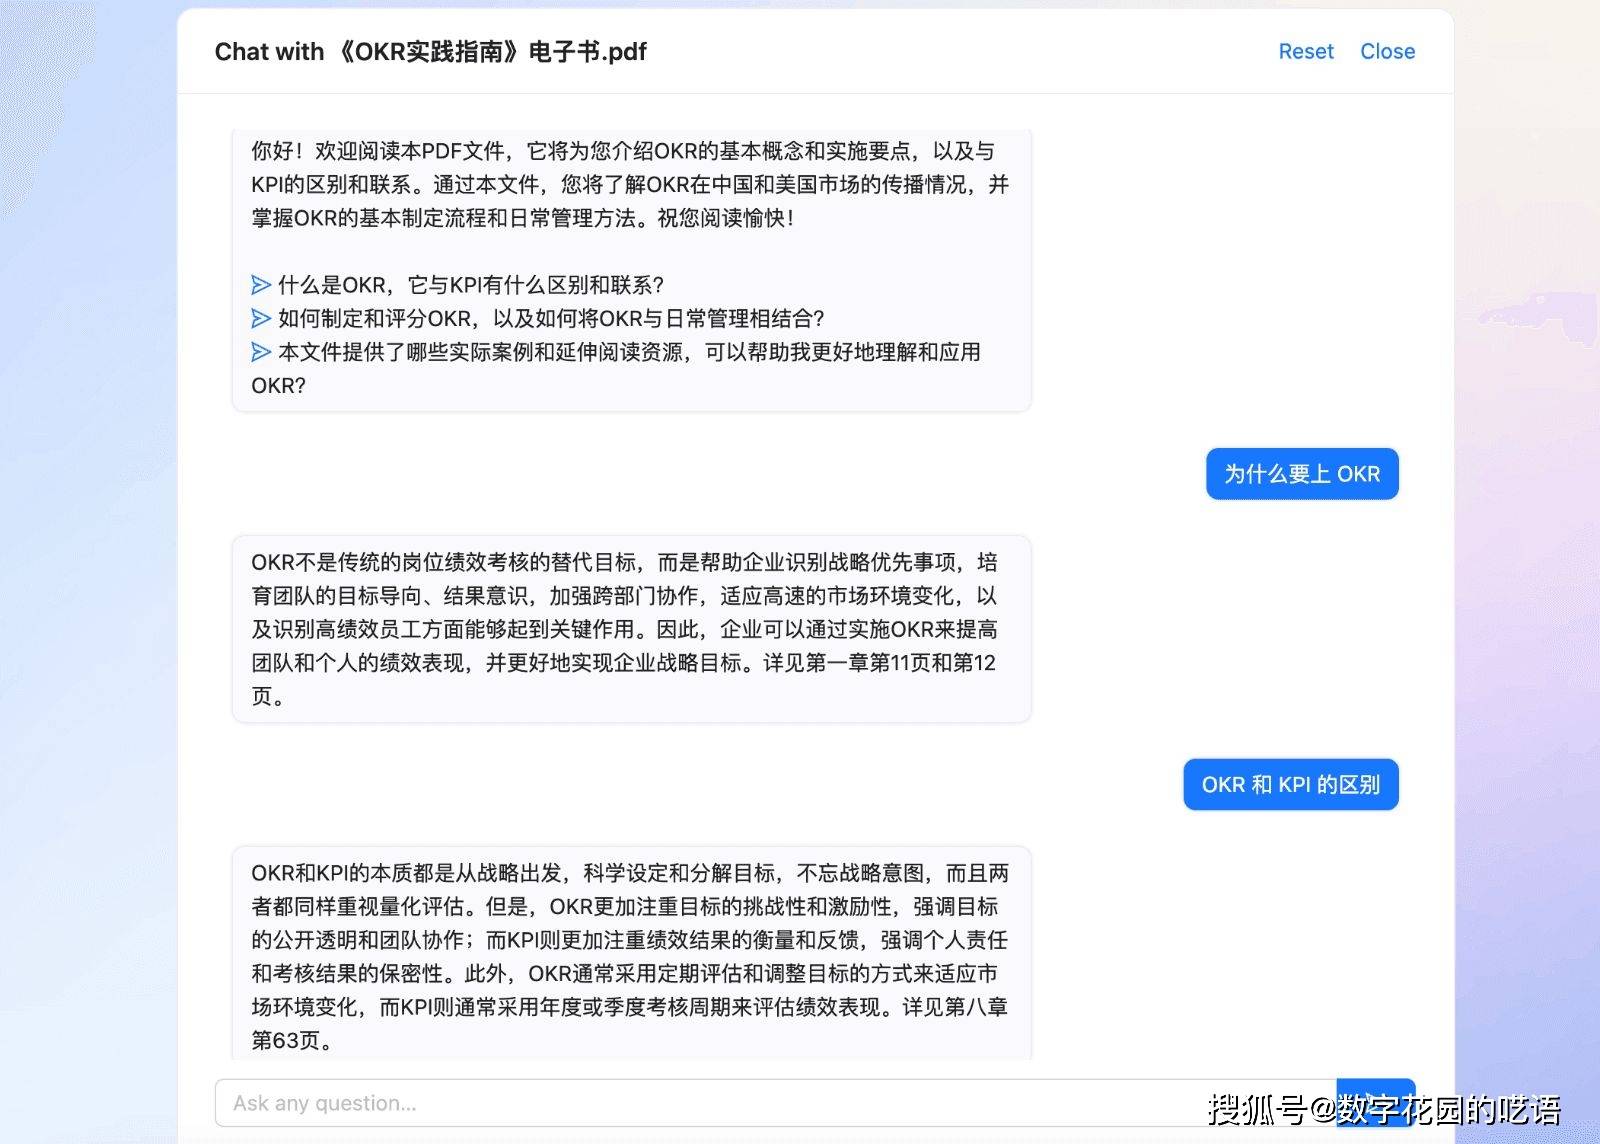Screen dimensions: 1600x1144
Task: Click the page reference "详见第八章第63页"
Action: (955, 1007)
